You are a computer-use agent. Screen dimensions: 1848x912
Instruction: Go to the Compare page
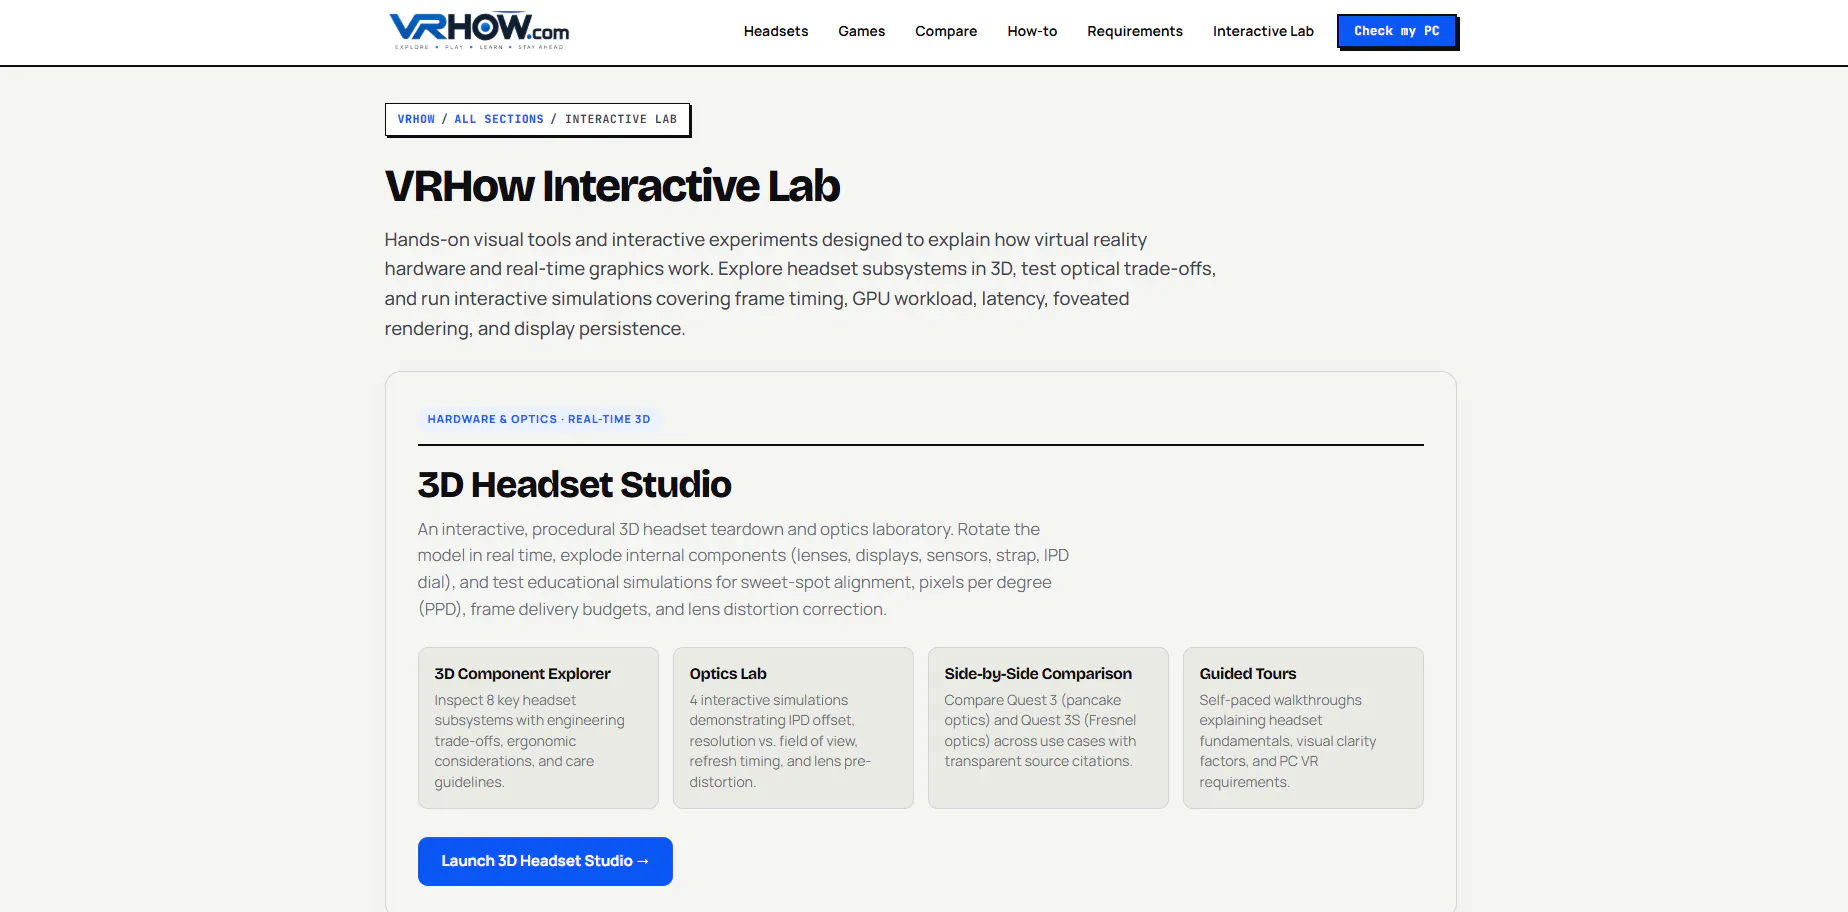pos(946,31)
